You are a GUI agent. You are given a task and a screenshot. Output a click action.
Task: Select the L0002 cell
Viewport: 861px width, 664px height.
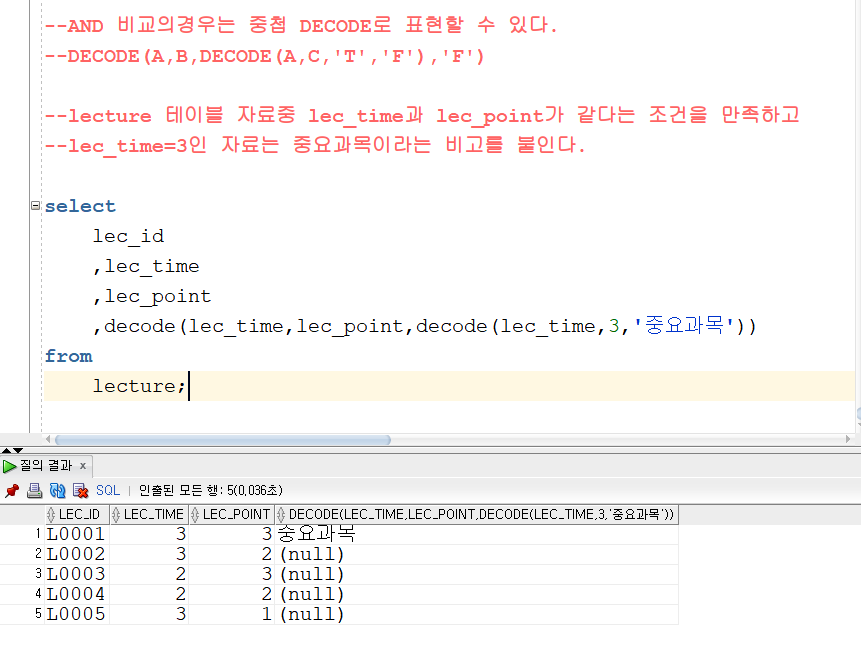click(76, 554)
